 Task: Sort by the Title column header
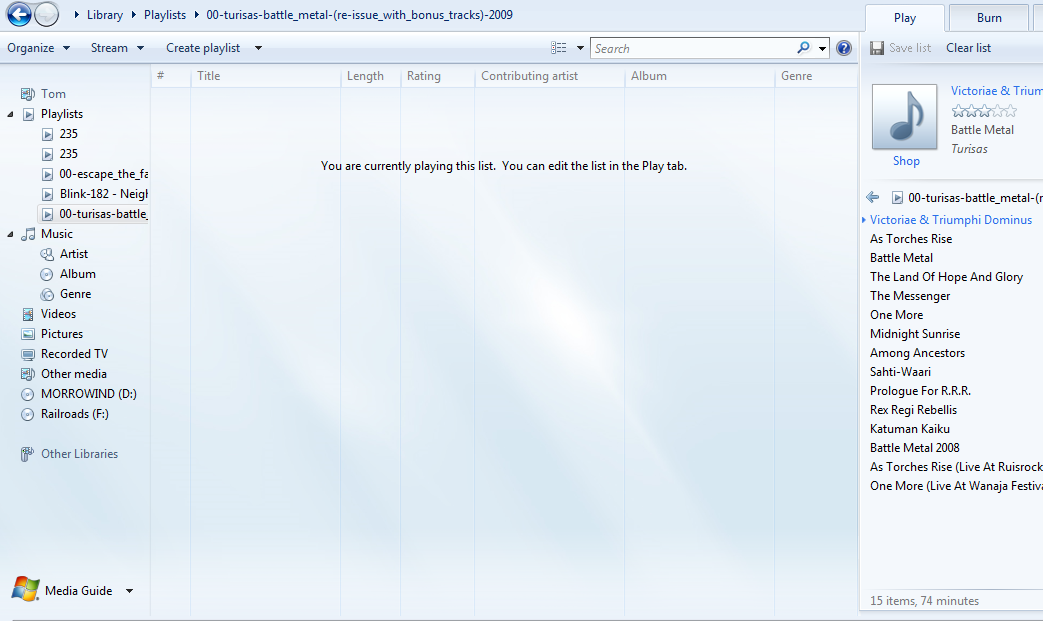coord(265,76)
